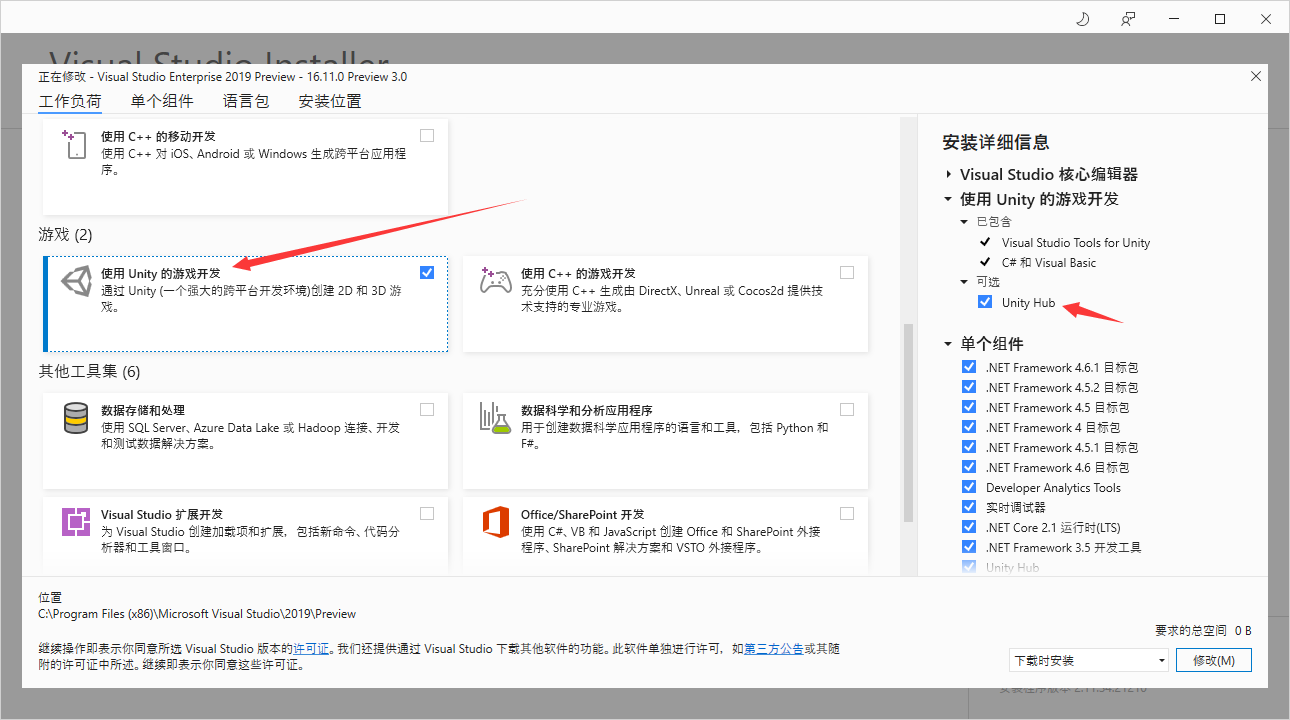
Task: Click the install location path text
Action: pos(197,614)
